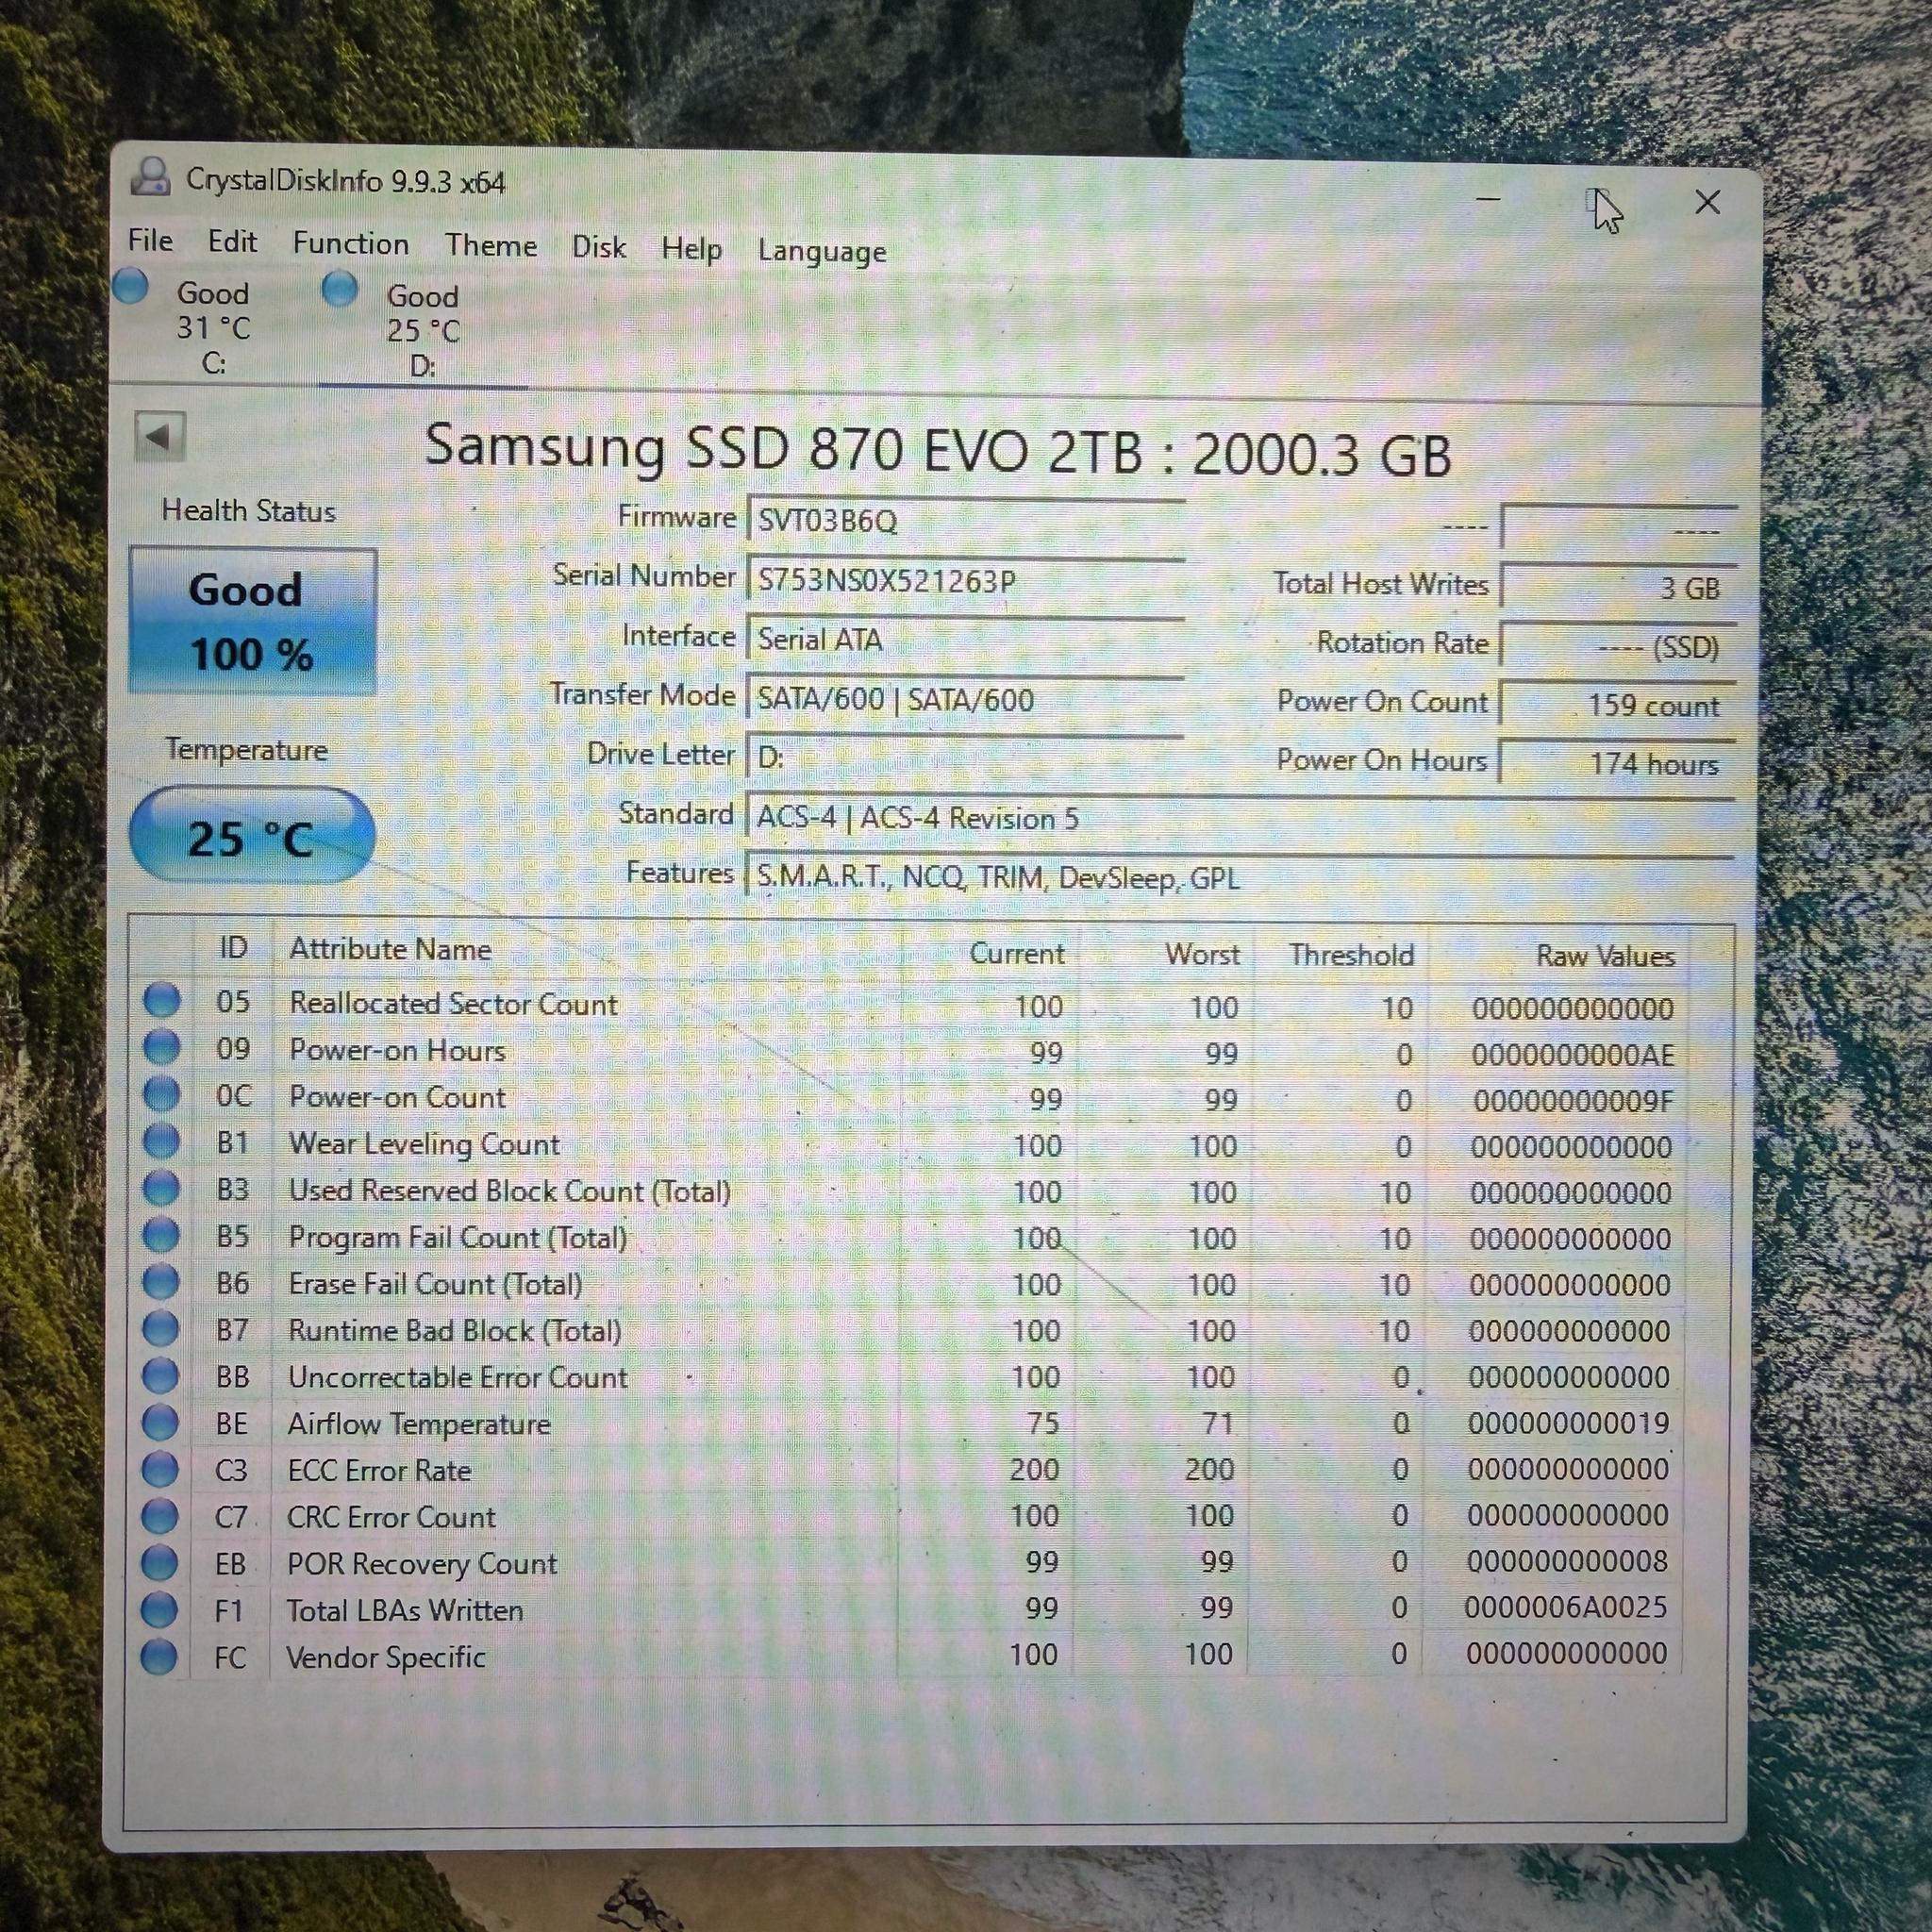Screen dimensions: 1932x1932
Task: Minimize the CrystalDiskInfo window
Action: [1488, 198]
